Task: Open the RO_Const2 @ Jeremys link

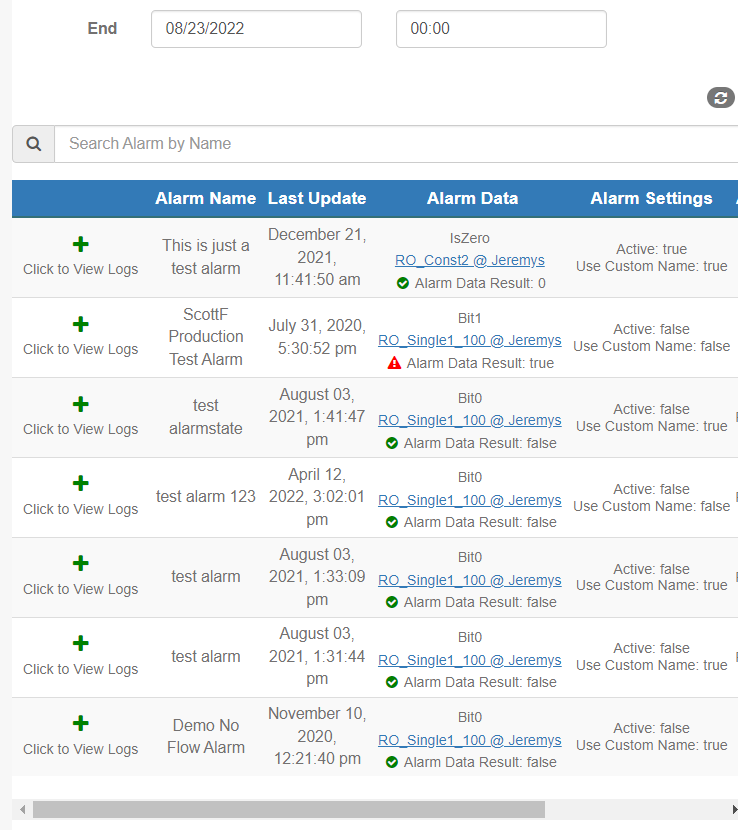Action: pos(470,260)
